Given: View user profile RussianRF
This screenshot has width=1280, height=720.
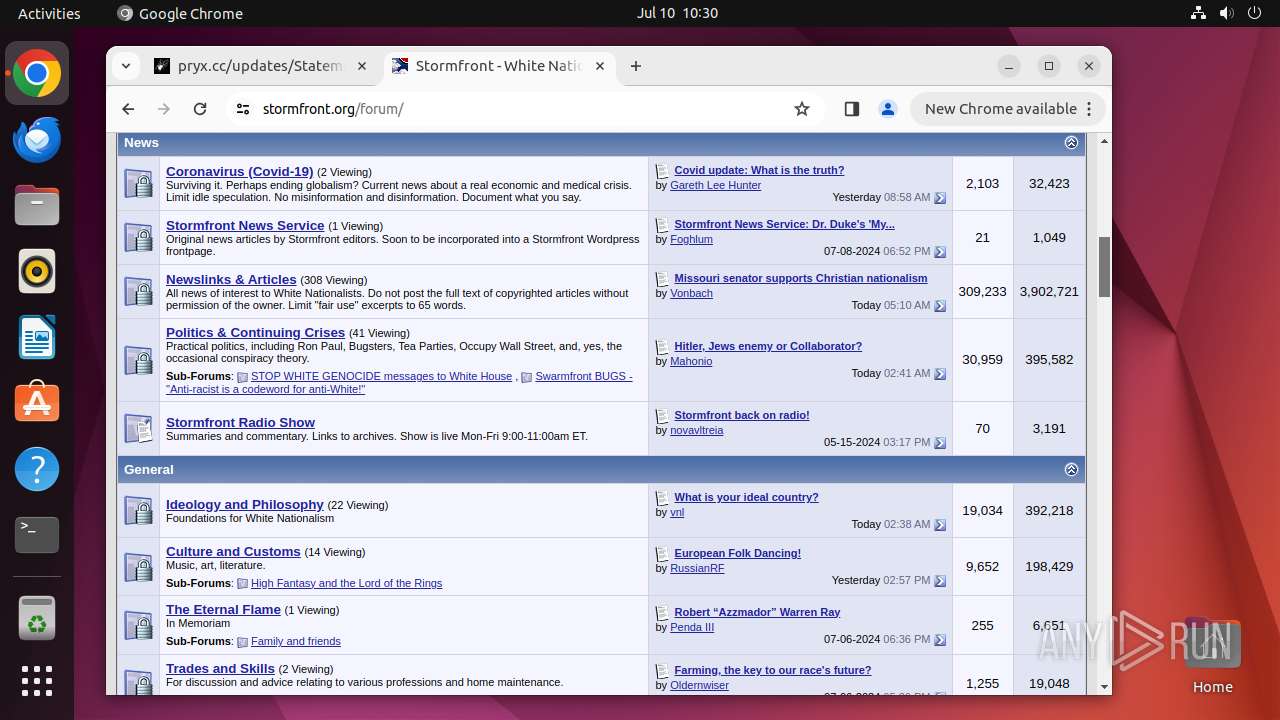Looking at the screenshot, I should click(x=697, y=568).
